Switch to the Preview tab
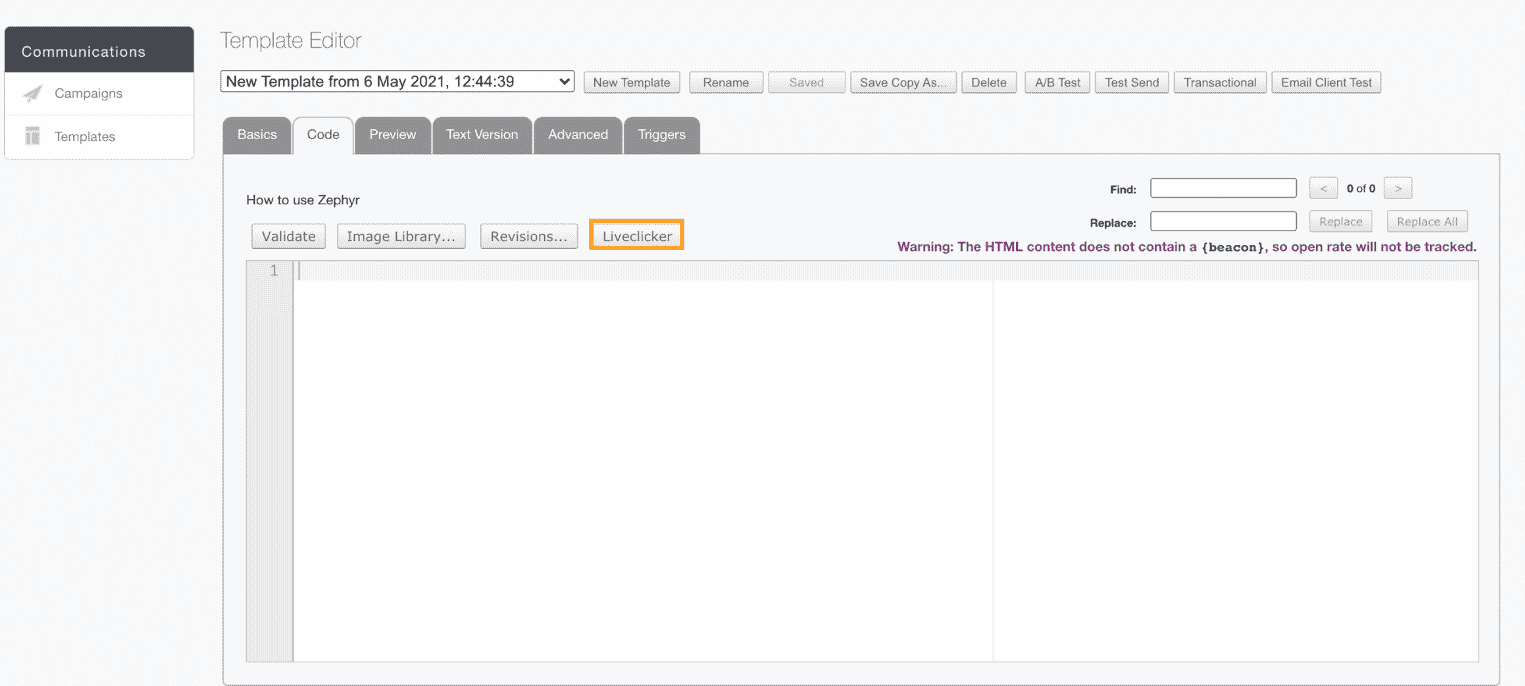The image size is (1525, 686). (x=392, y=134)
